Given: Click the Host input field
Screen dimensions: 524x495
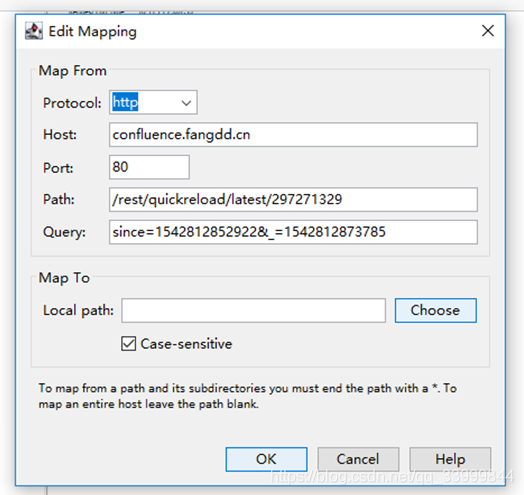Looking at the screenshot, I should tap(293, 135).
